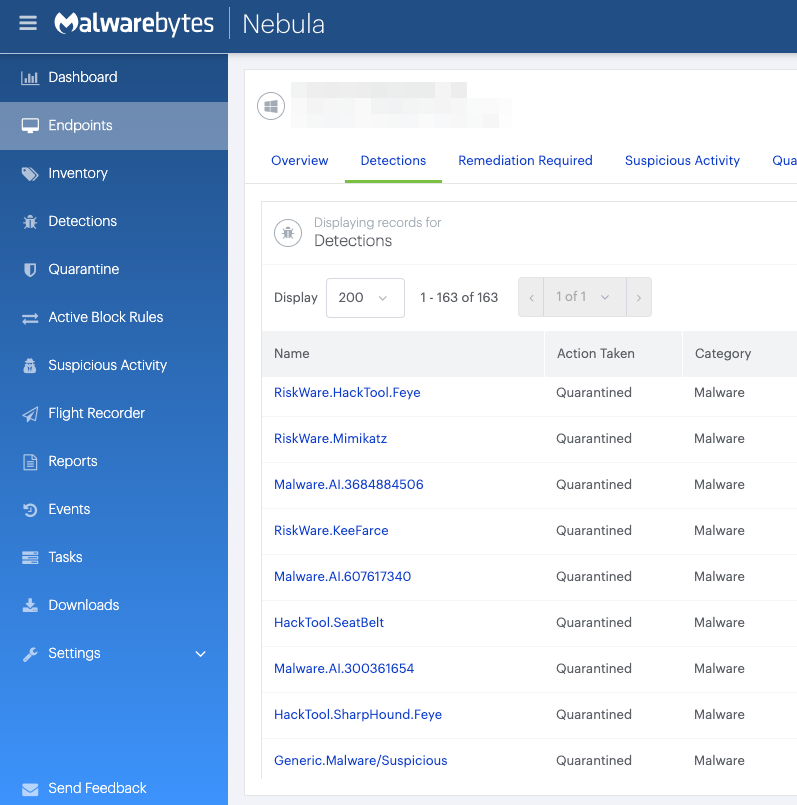
Task: Click the Downloads tray icon
Action: coord(30,606)
